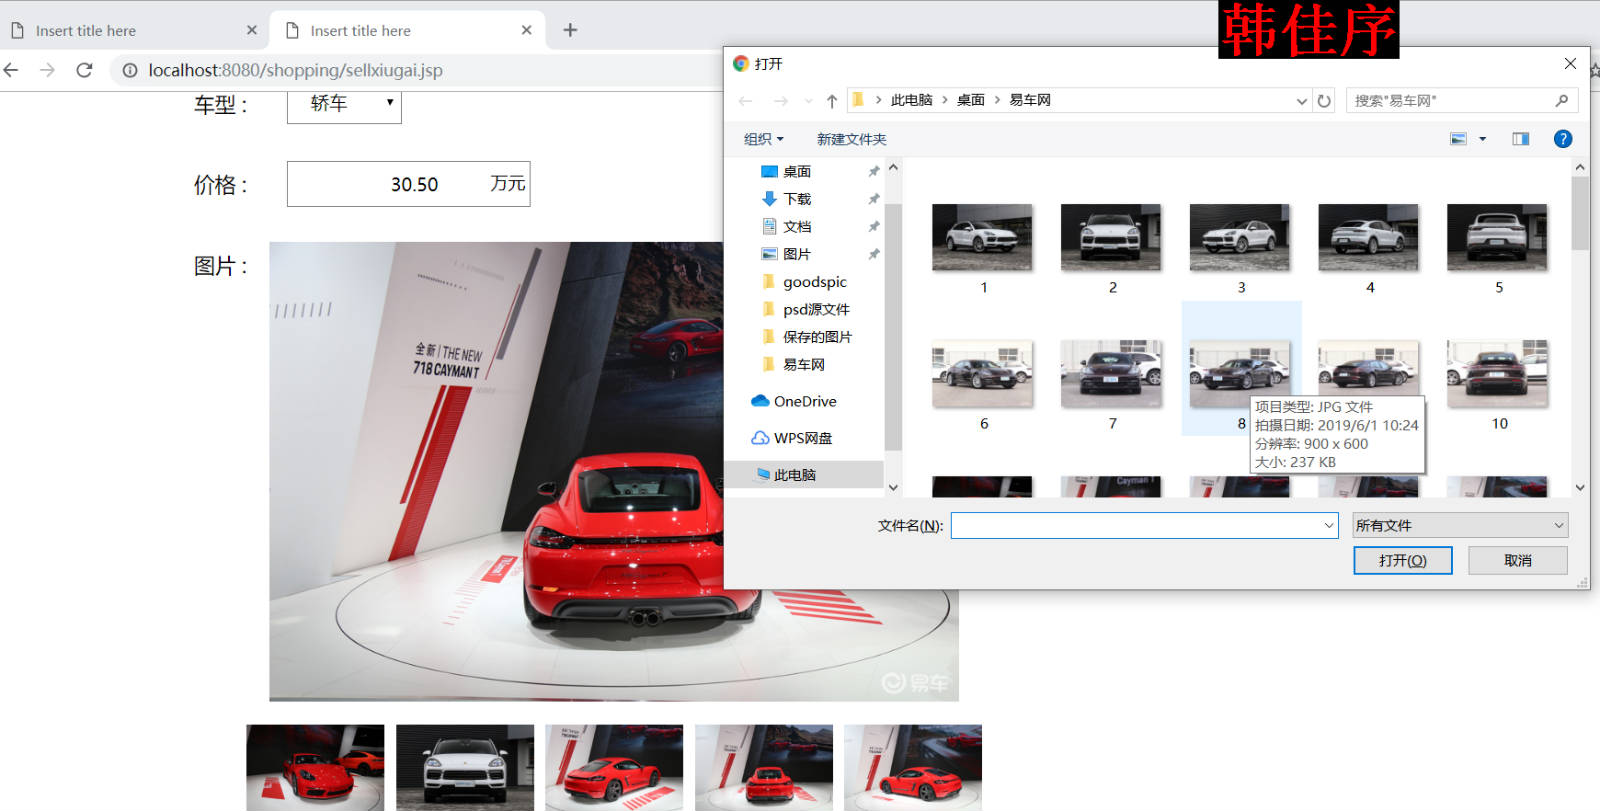Refresh the file dialog folder view
The height and width of the screenshot is (811, 1600).
coord(1324,101)
